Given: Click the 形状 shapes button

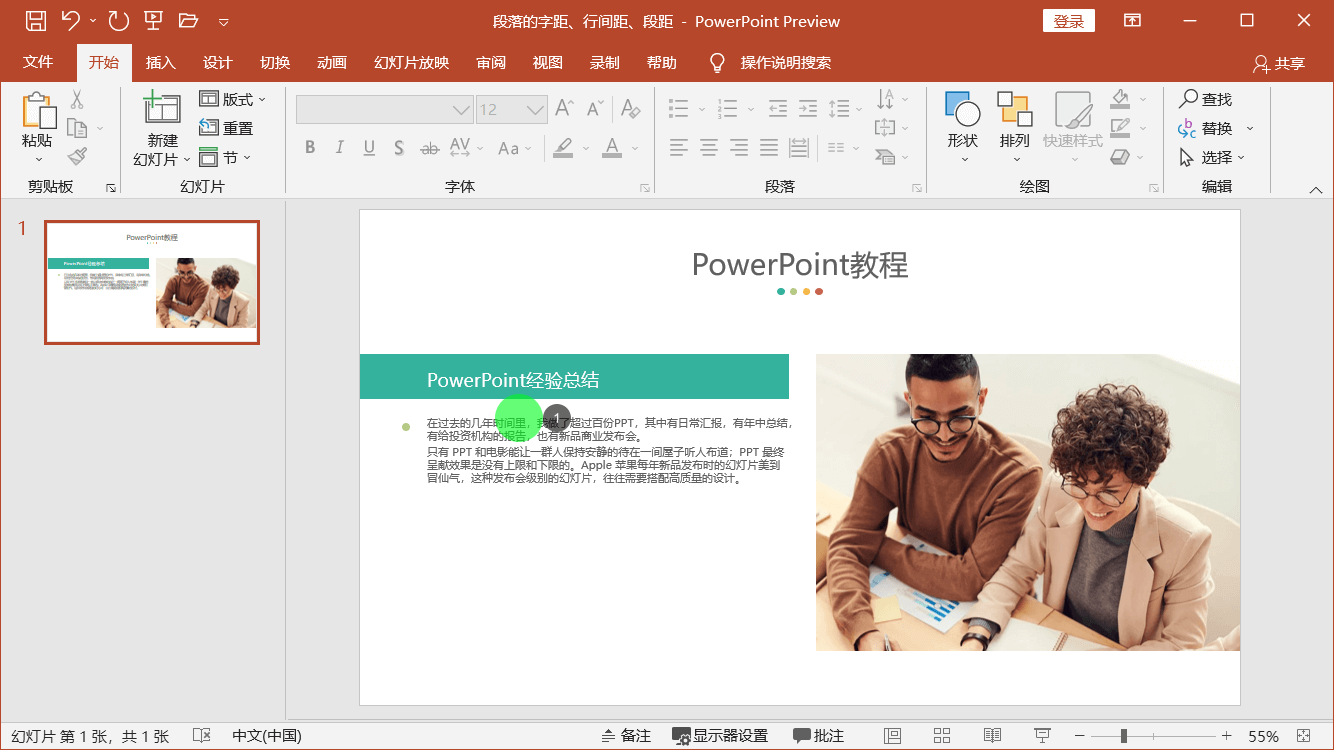Looking at the screenshot, I should (x=963, y=128).
